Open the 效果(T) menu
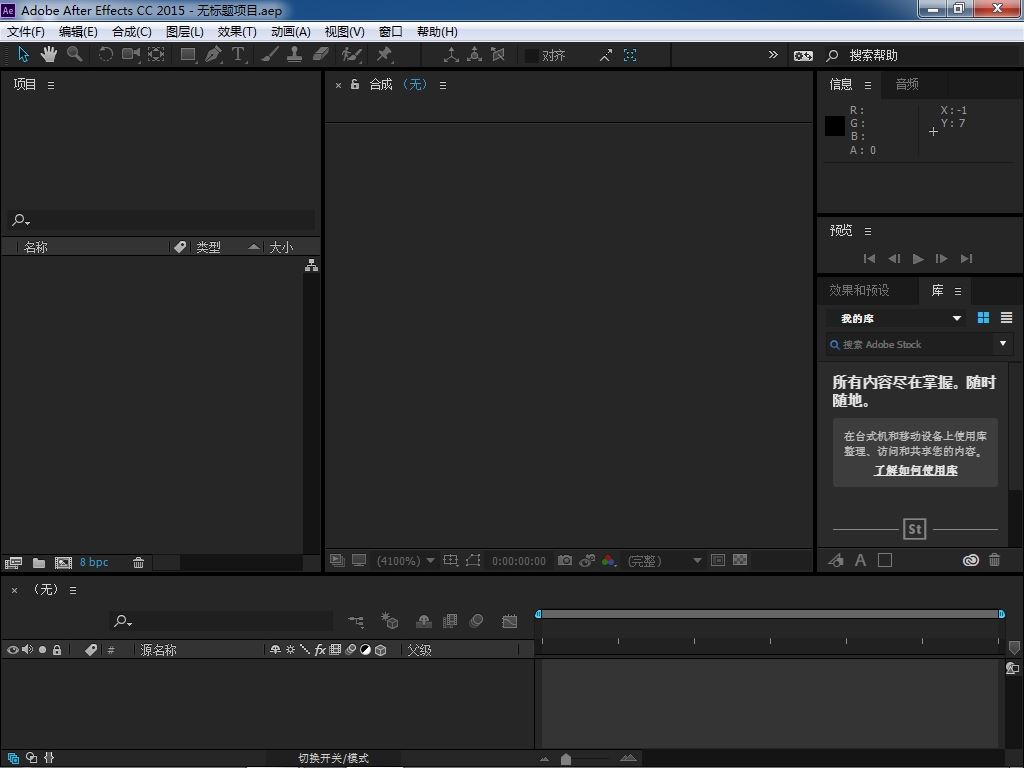The image size is (1024, 768). tap(237, 31)
